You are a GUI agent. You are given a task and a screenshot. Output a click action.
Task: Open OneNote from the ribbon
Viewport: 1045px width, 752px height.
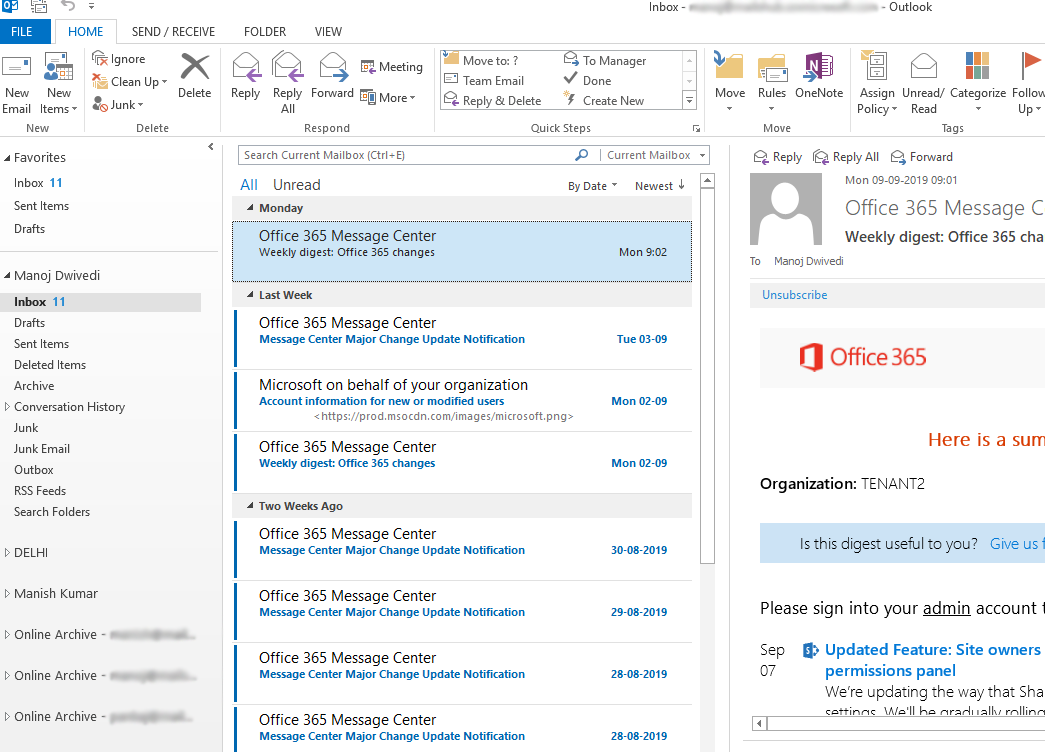[x=818, y=70]
